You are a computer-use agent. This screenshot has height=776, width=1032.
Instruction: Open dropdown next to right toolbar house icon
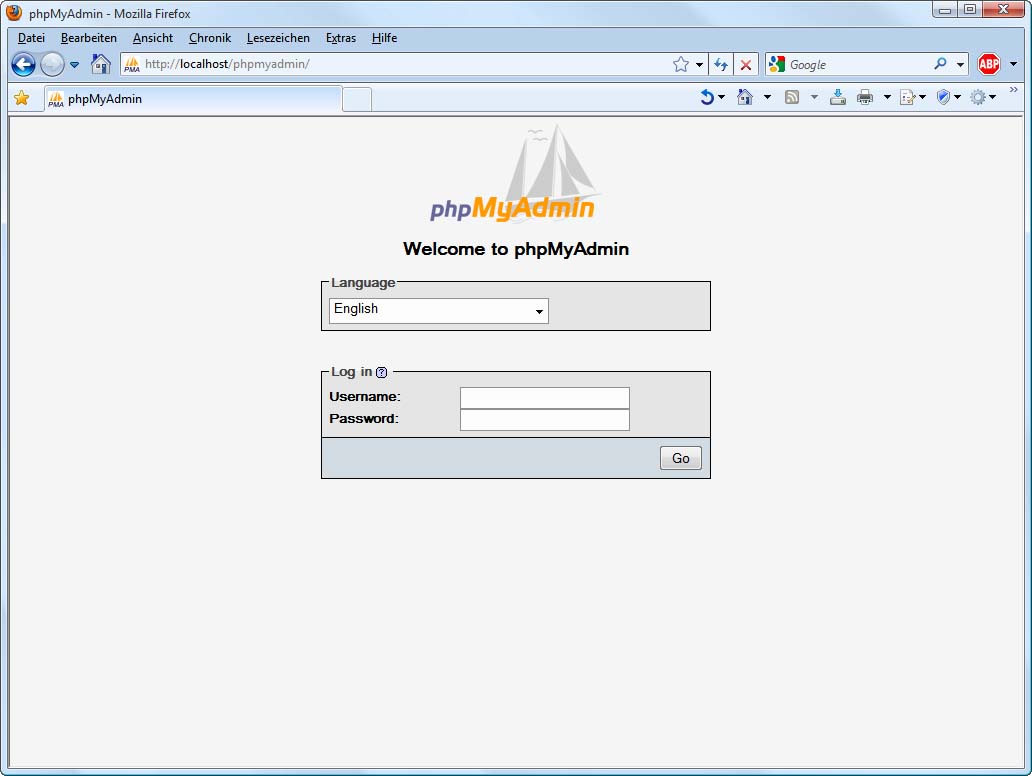click(767, 97)
